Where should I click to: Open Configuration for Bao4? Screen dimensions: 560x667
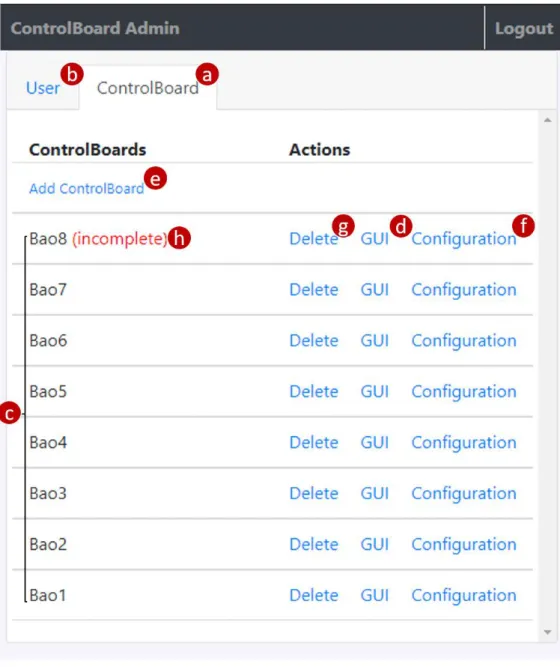(x=464, y=443)
